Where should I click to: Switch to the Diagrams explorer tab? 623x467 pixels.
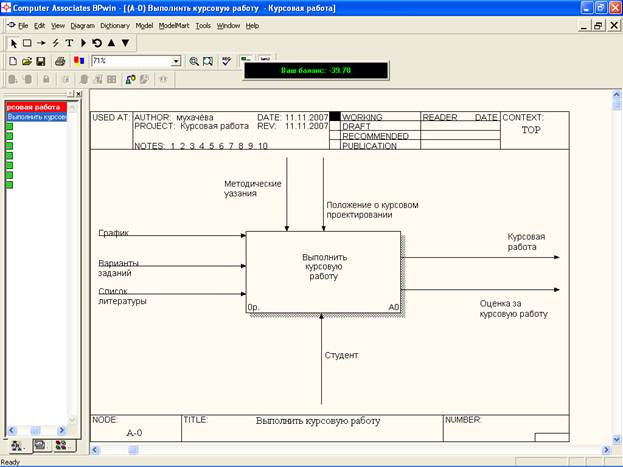click(40, 446)
